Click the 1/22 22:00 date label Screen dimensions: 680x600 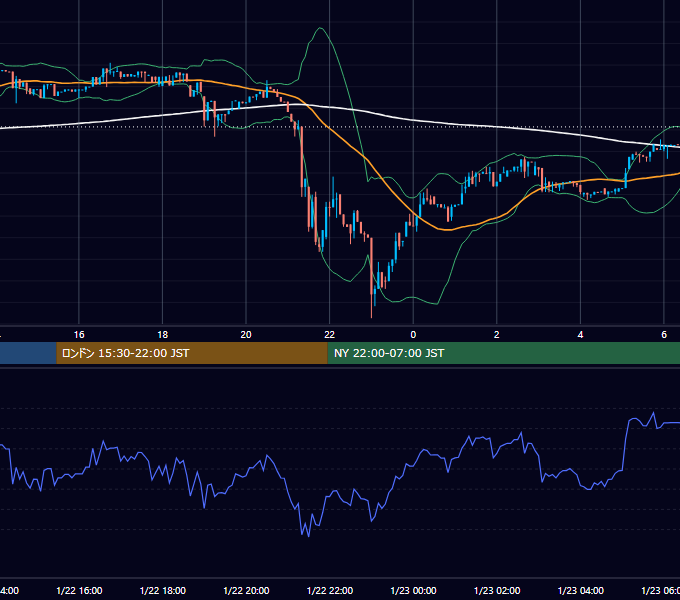(330, 590)
